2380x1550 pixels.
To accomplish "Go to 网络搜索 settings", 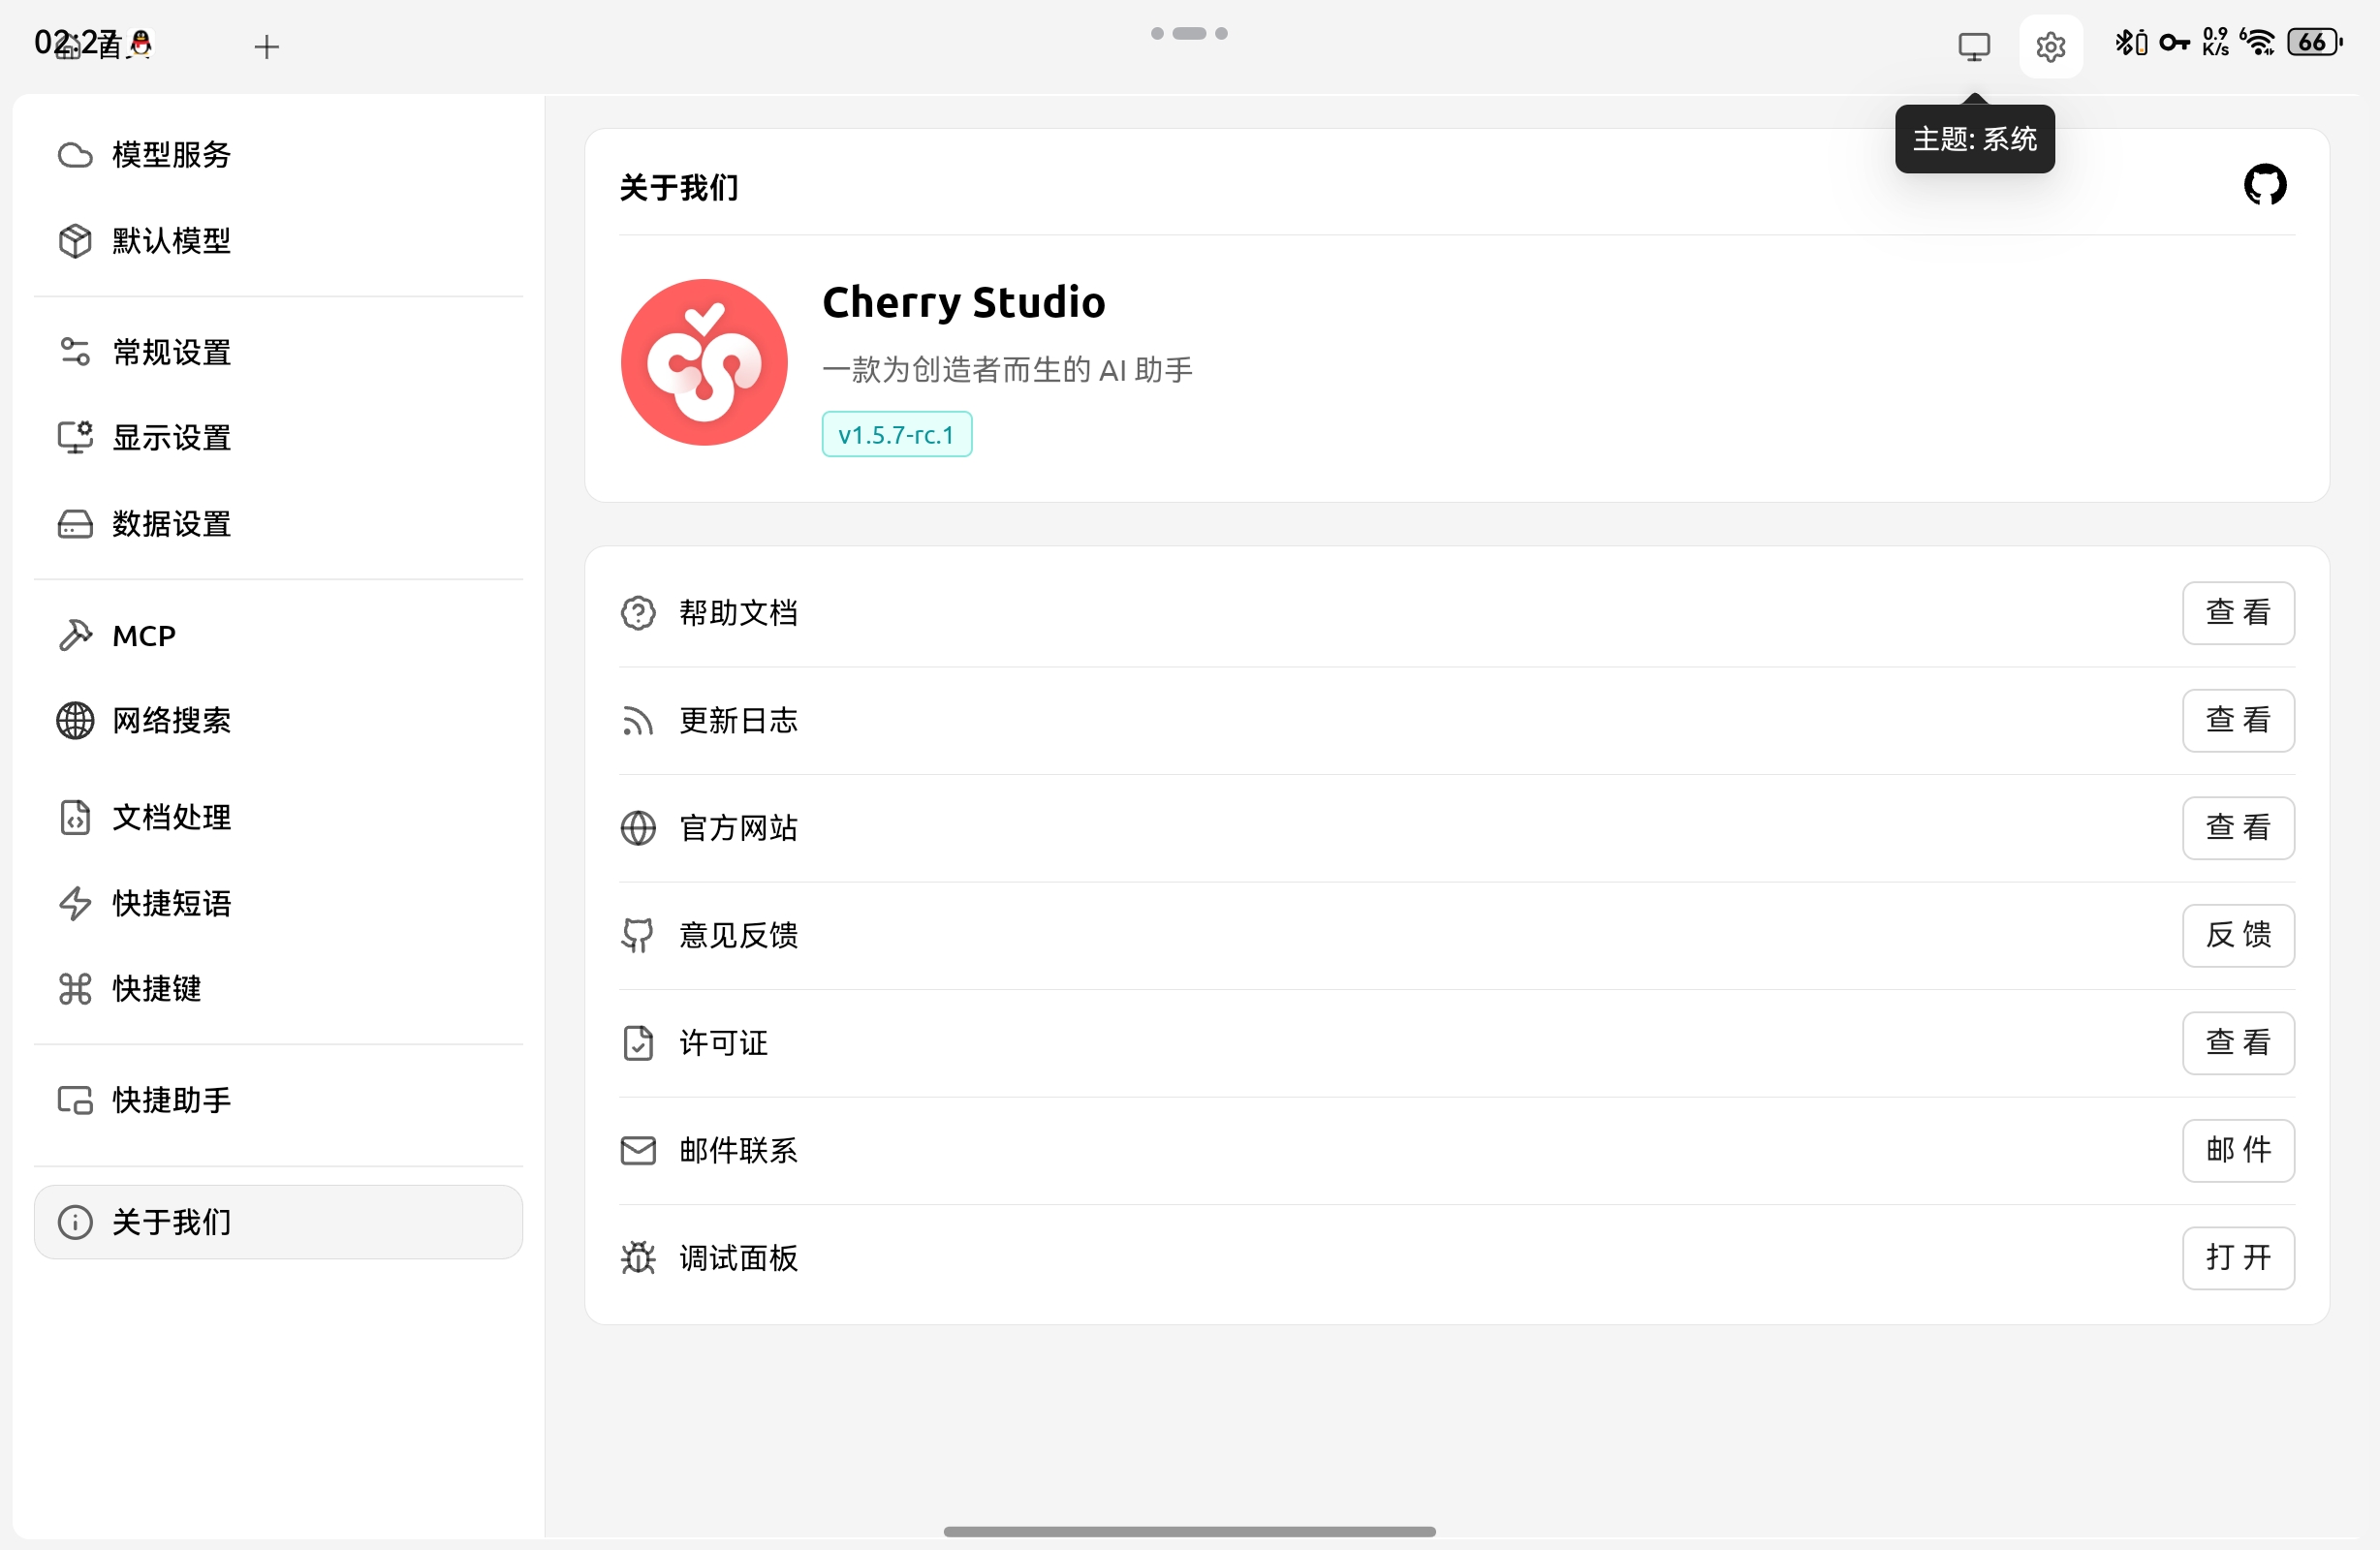I will [x=278, y=721].
